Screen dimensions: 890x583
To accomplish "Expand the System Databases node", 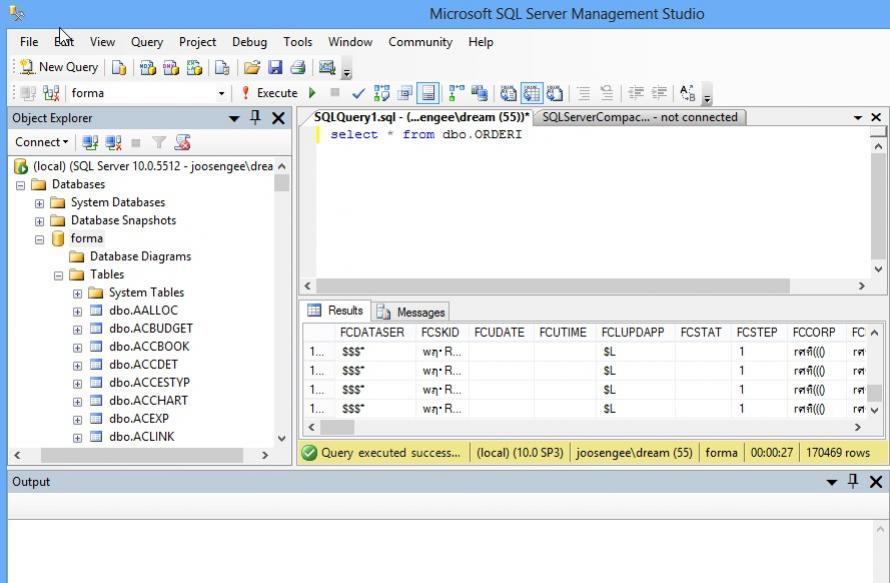I will (39, 203).
